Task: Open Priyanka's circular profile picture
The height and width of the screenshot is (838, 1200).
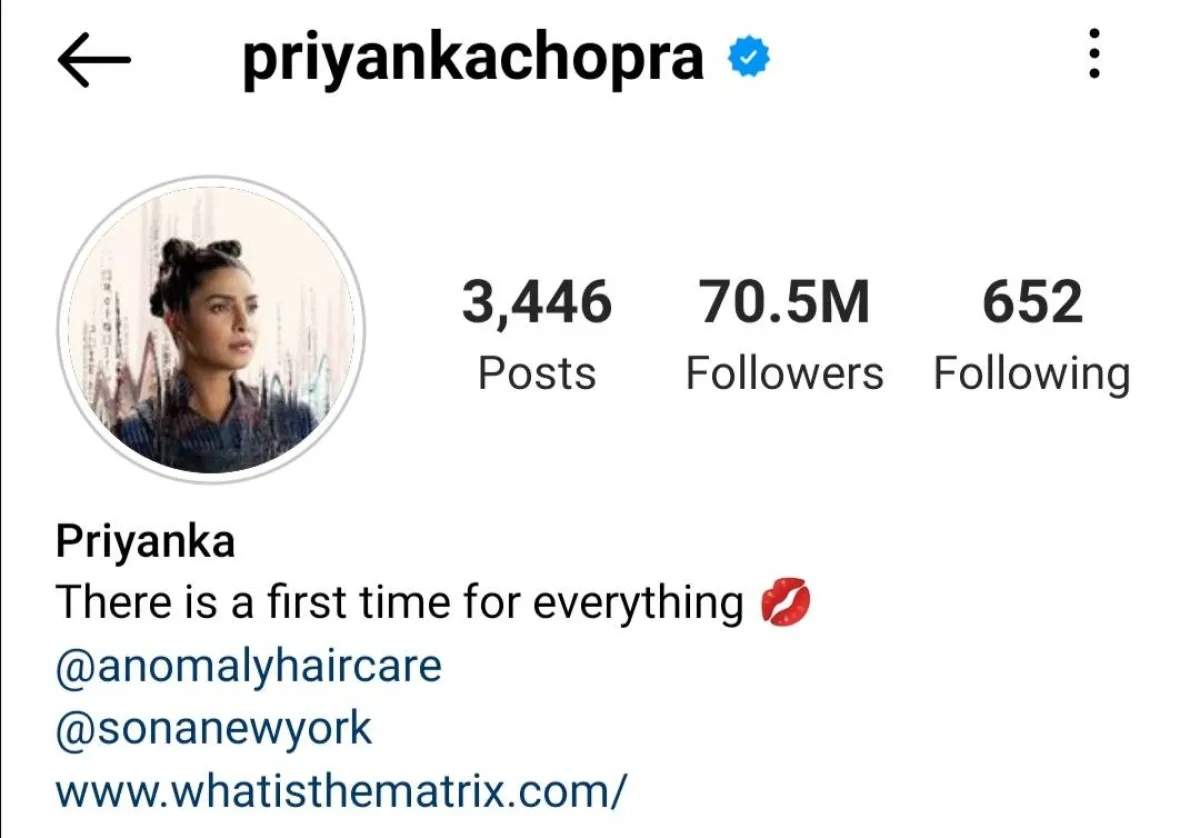Action: coord(210,330)
